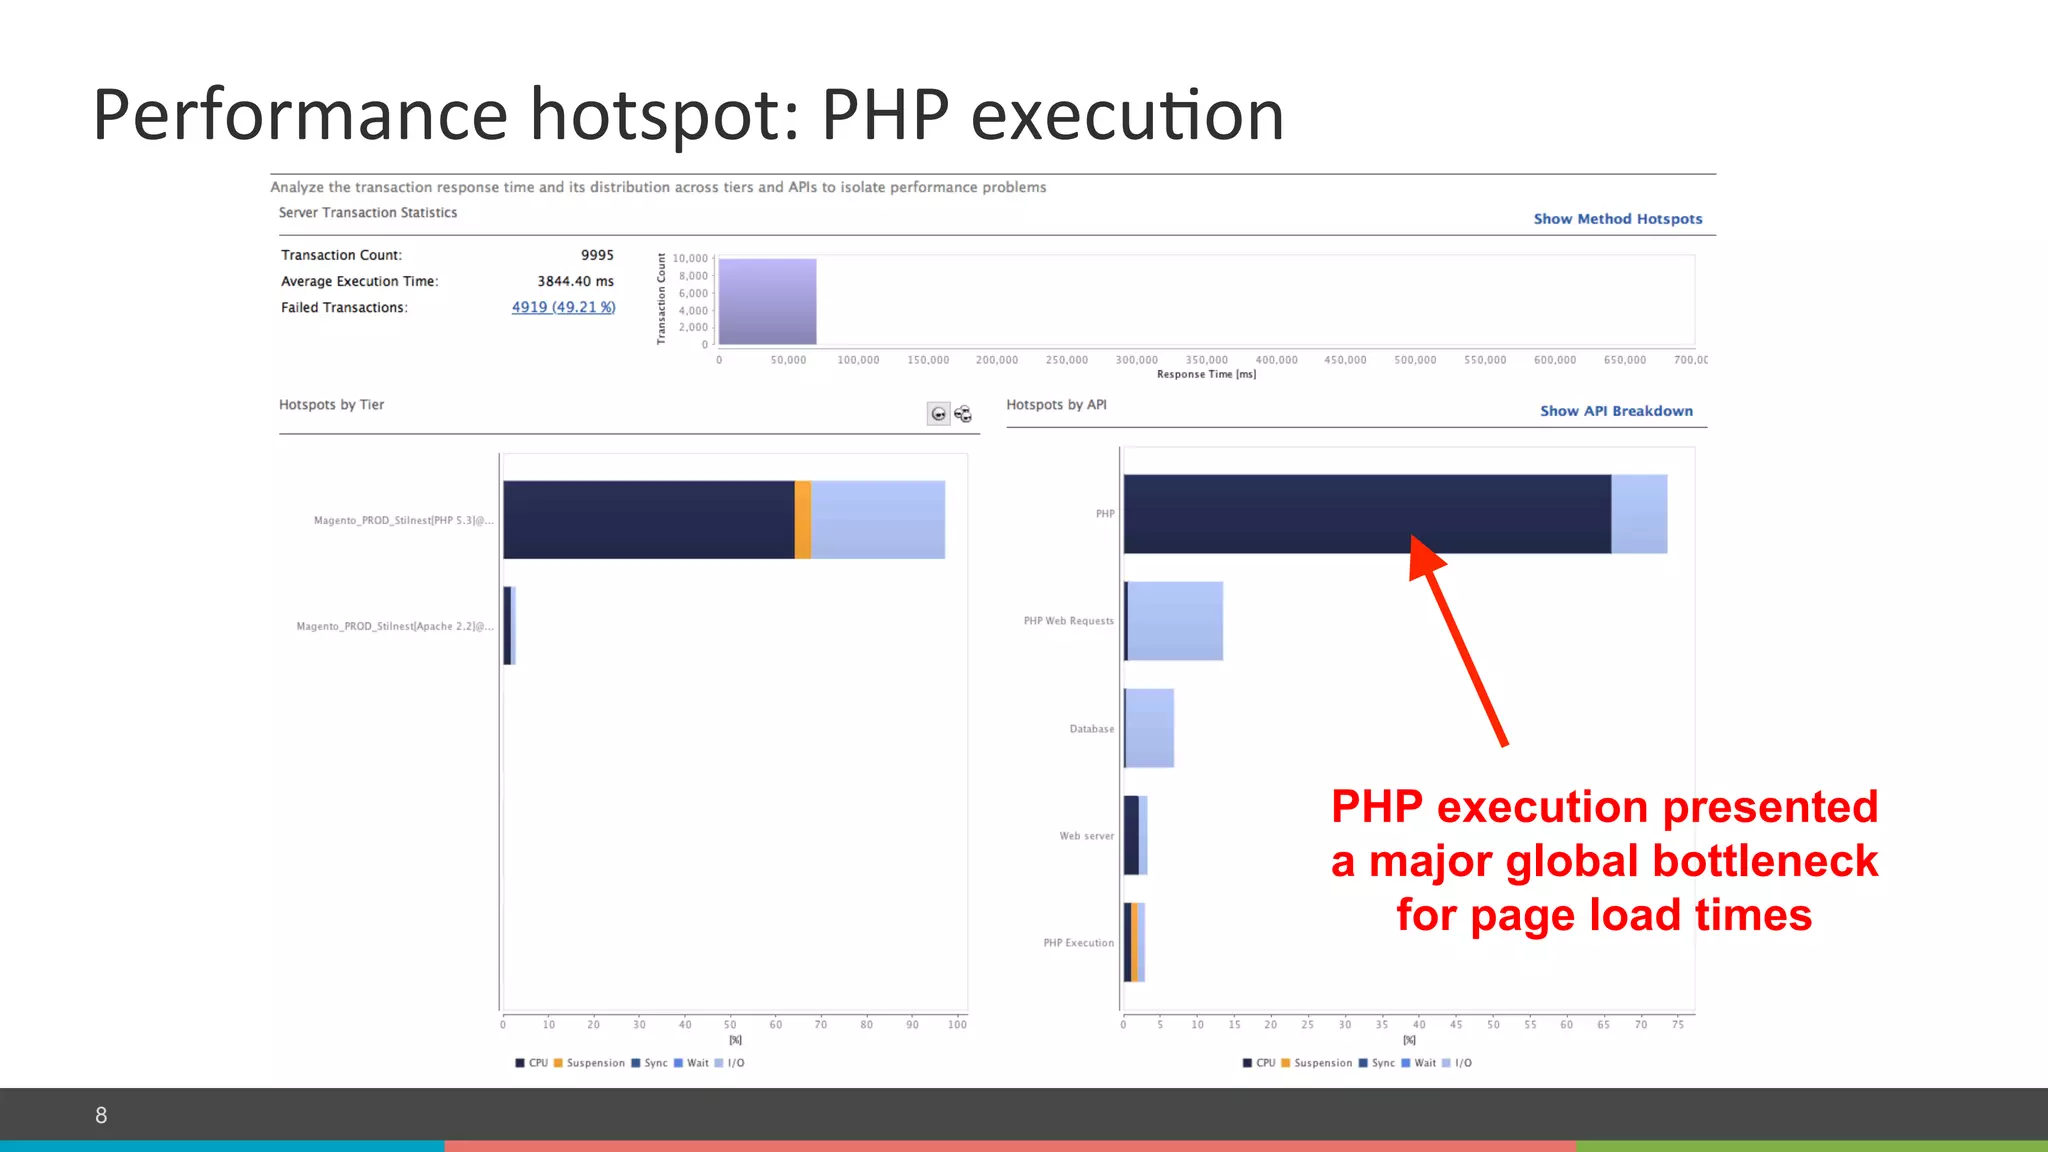The width and height of the screenshot is (2048, 1152).
Task: Open the Show API Breakdown link
Action: (1616, 411)
